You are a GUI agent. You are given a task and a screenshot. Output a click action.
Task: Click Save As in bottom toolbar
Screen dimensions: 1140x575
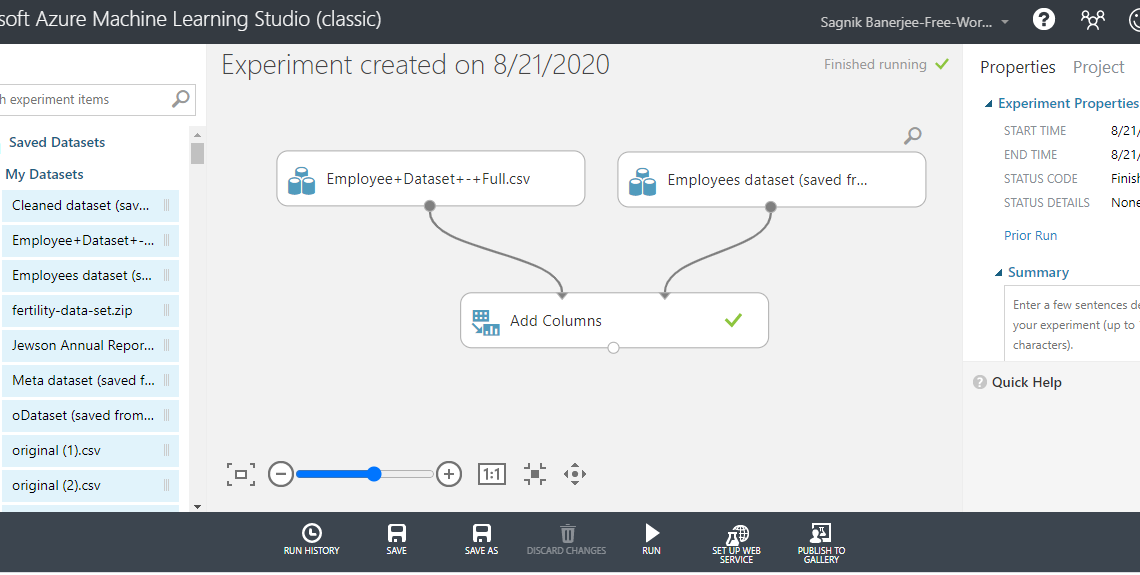[481, 539]
